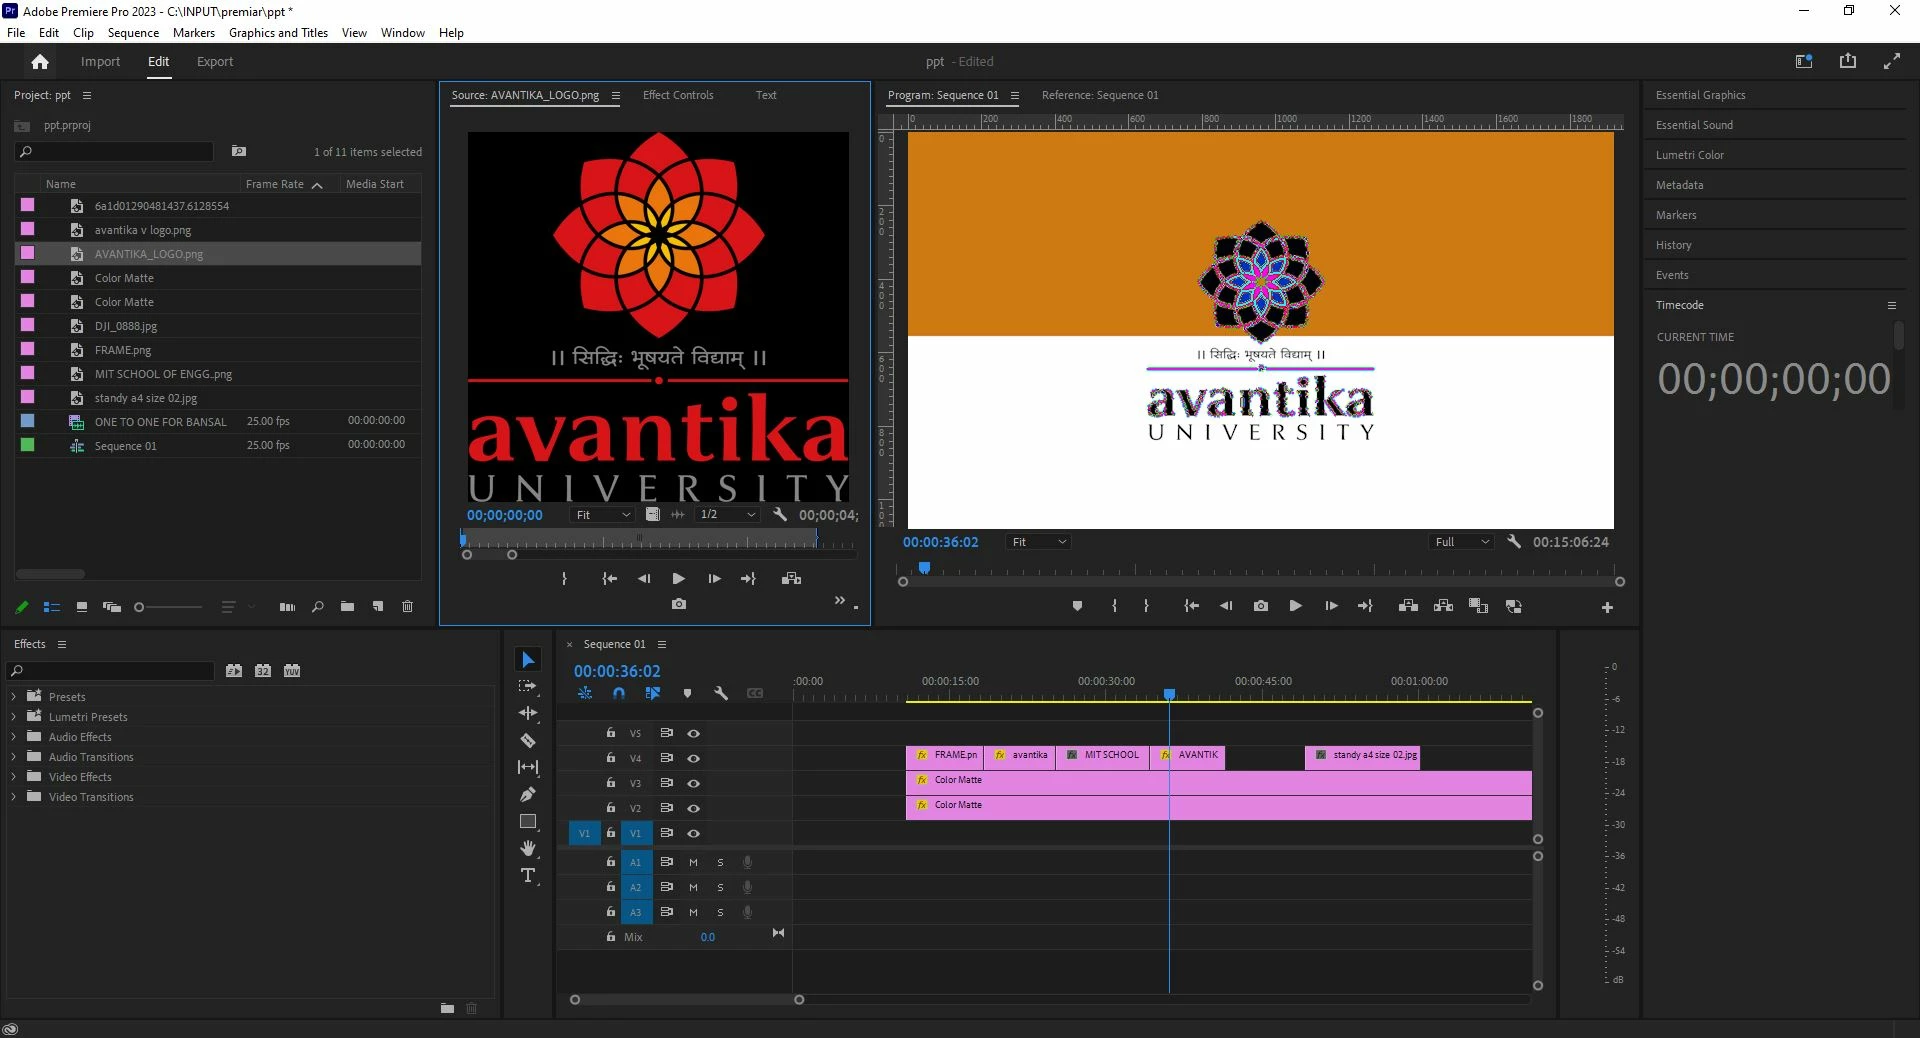1920x1038 pixels.
Task: Filter Effects by Accelerated Effects icon
Action: (x=234, y=671)
